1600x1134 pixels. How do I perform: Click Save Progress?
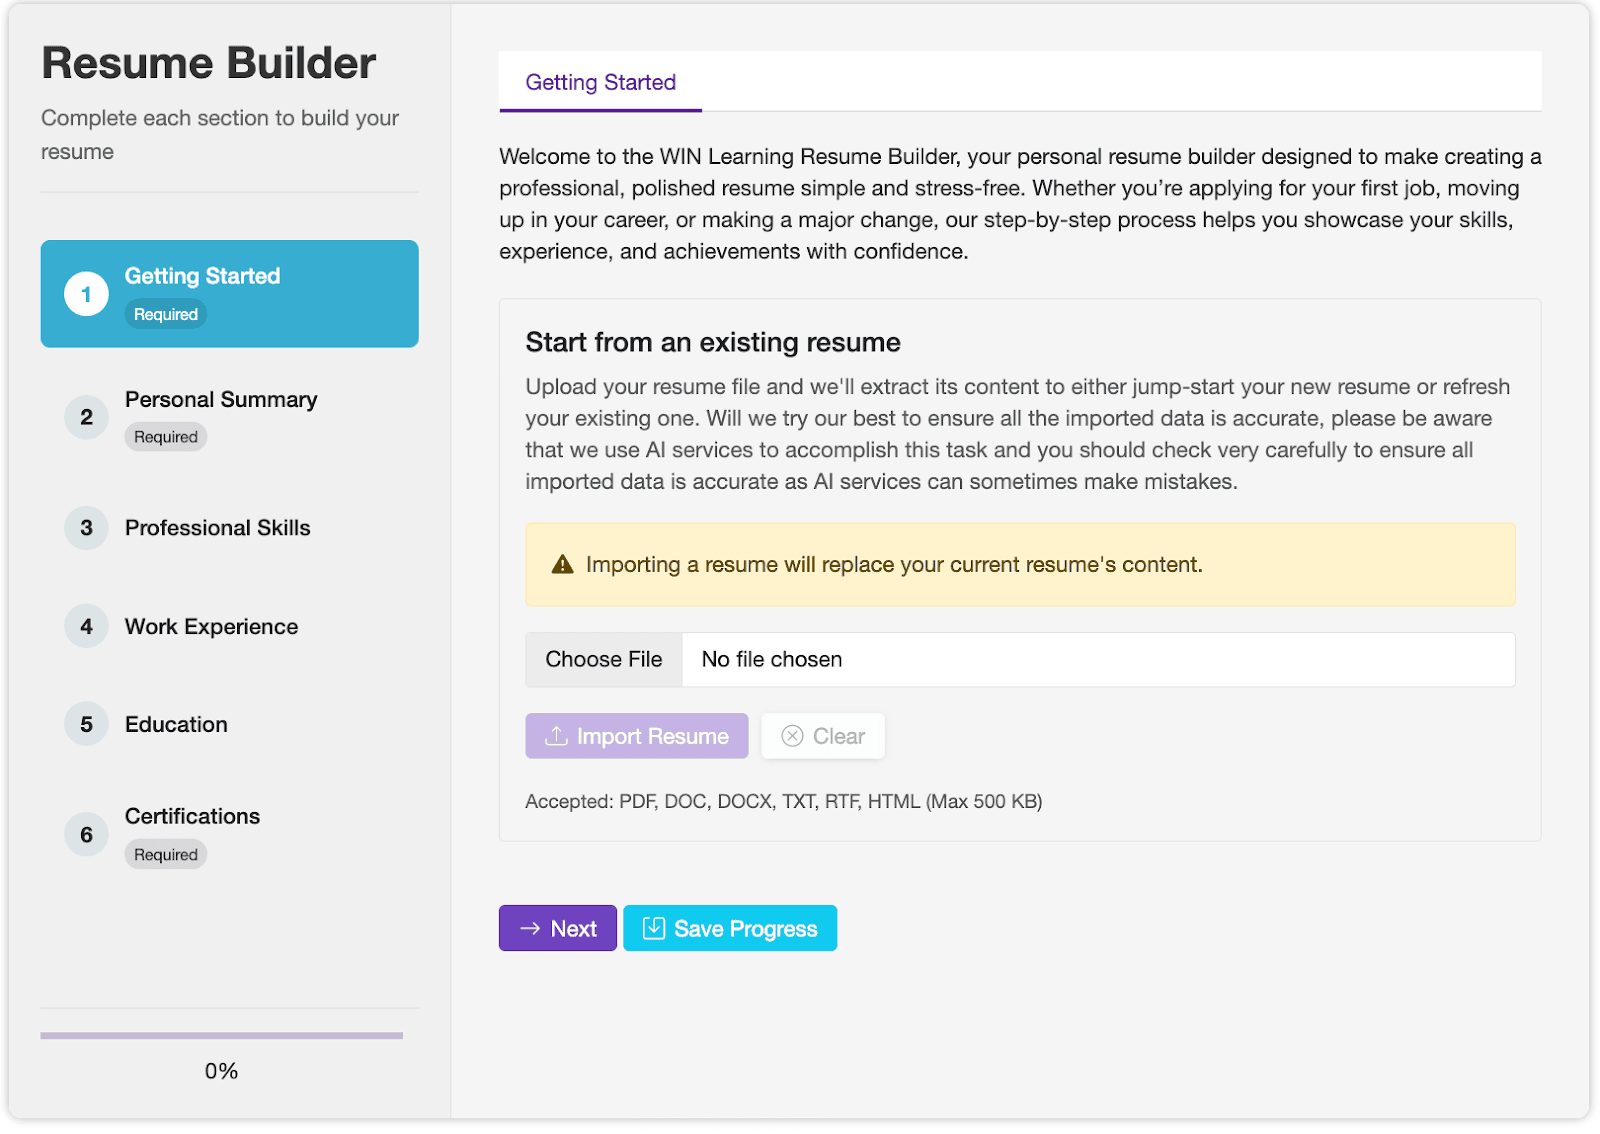pos(729,928)
